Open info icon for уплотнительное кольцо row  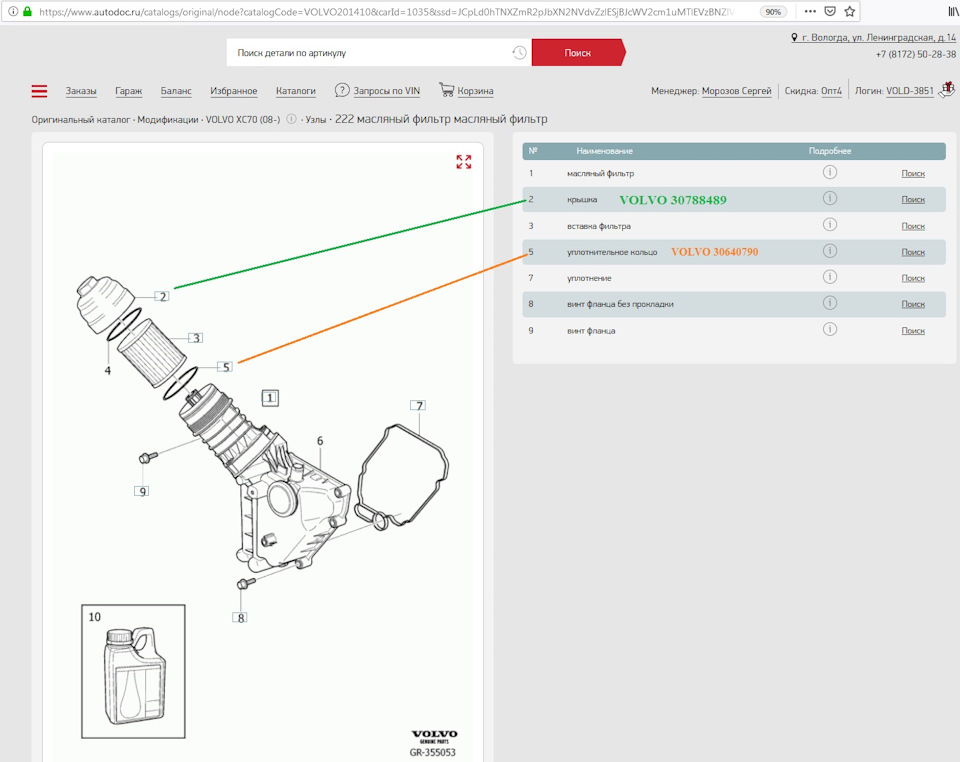830,251
